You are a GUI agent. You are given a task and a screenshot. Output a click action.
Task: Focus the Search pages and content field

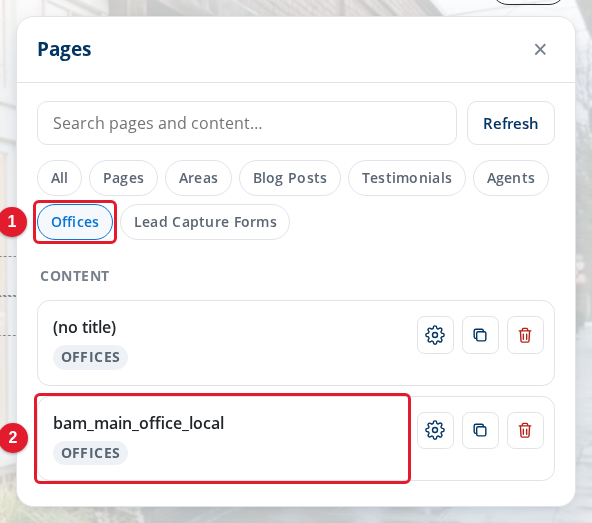click(x=247, y=123)
